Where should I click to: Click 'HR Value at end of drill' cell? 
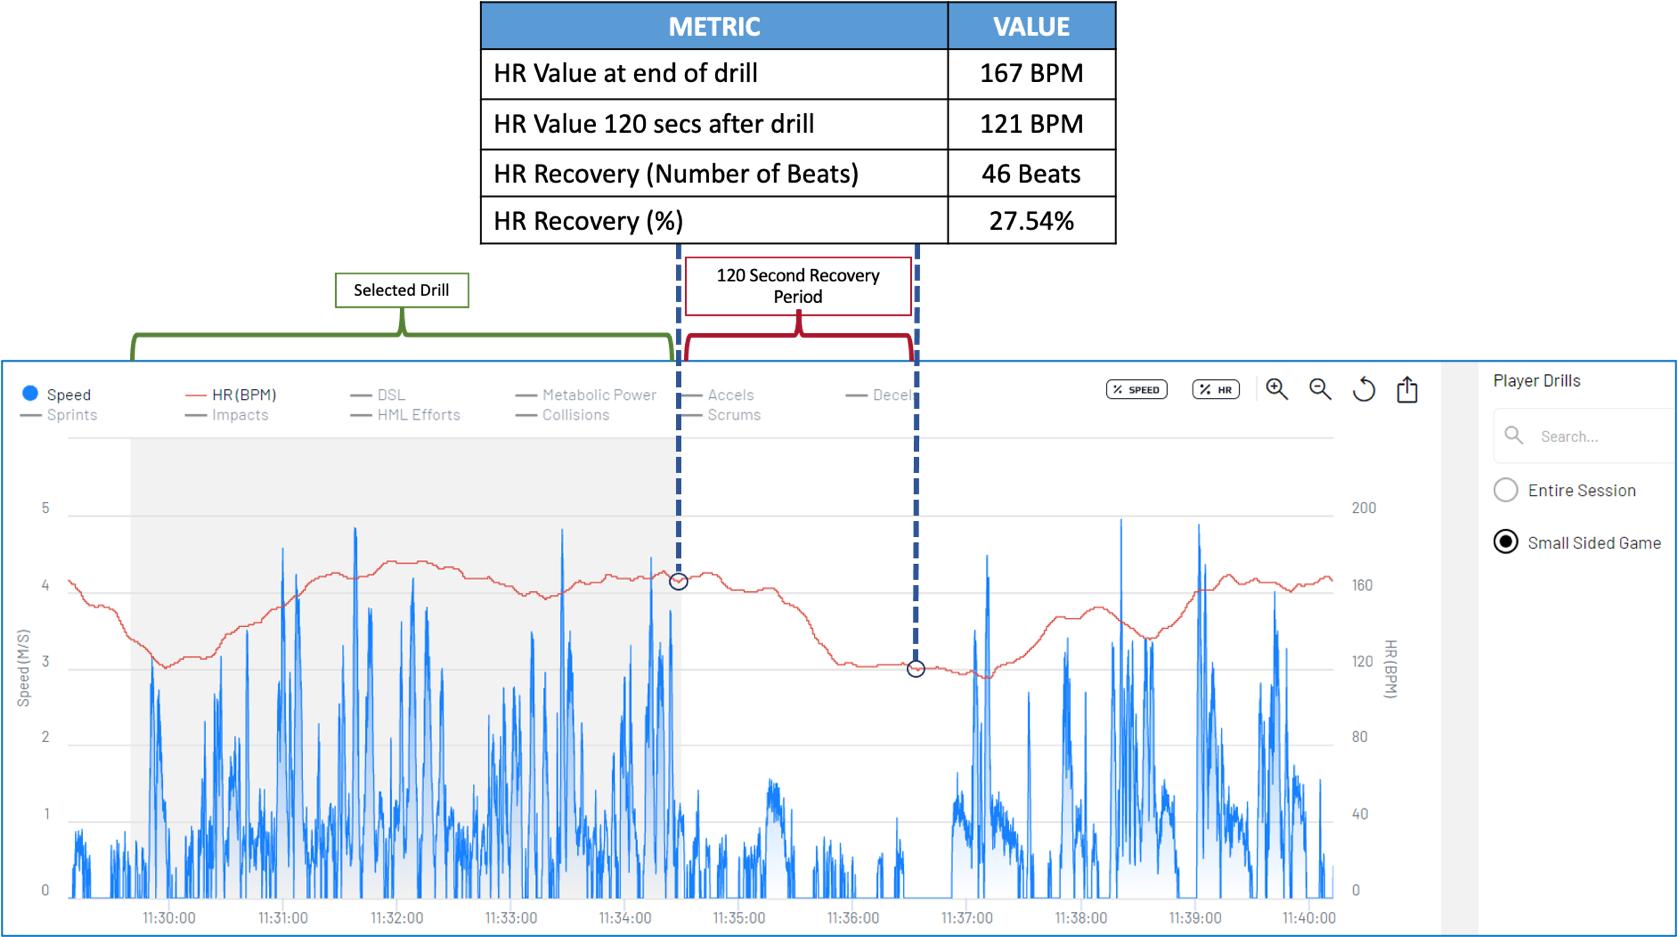(714, 74)
